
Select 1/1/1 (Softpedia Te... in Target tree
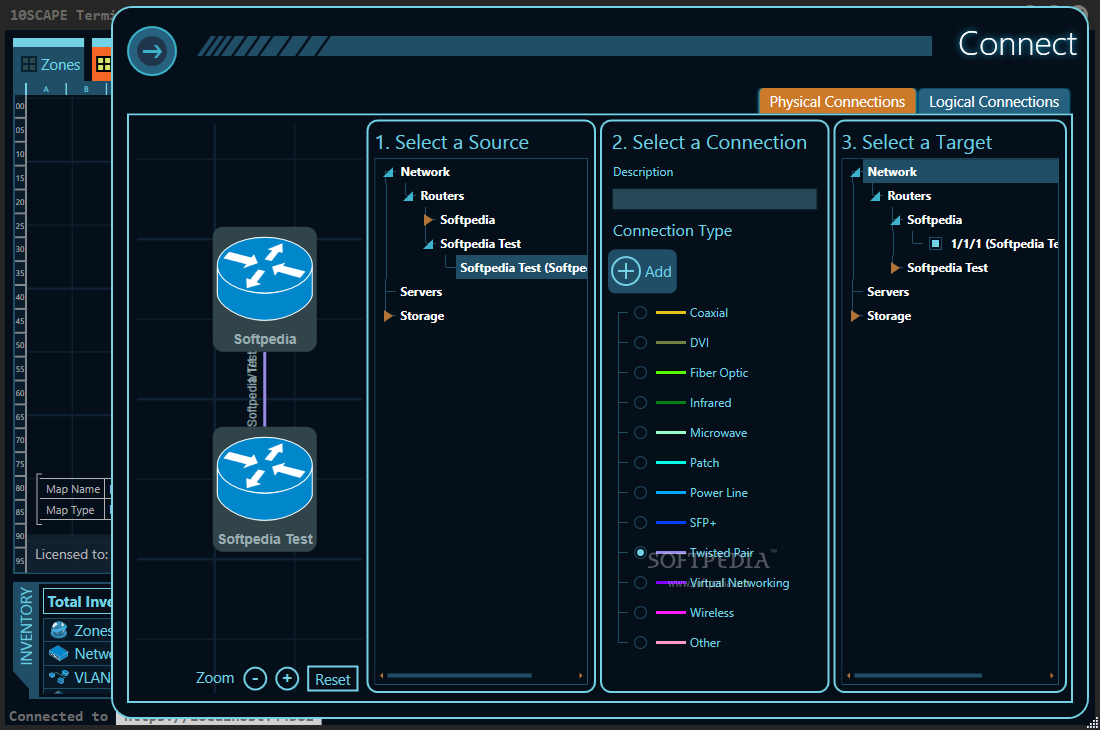click(x=1004, y=243)
